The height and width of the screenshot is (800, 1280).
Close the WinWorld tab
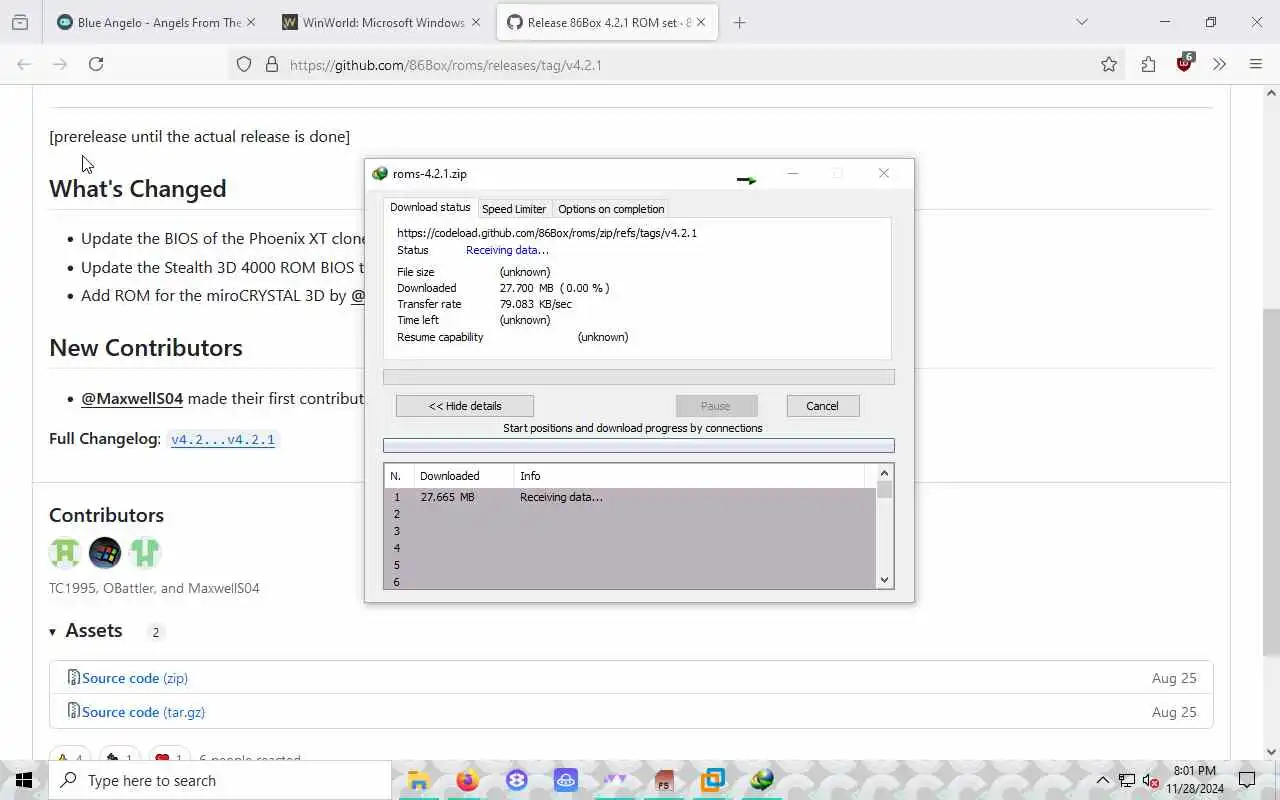(x=475, y=22)
